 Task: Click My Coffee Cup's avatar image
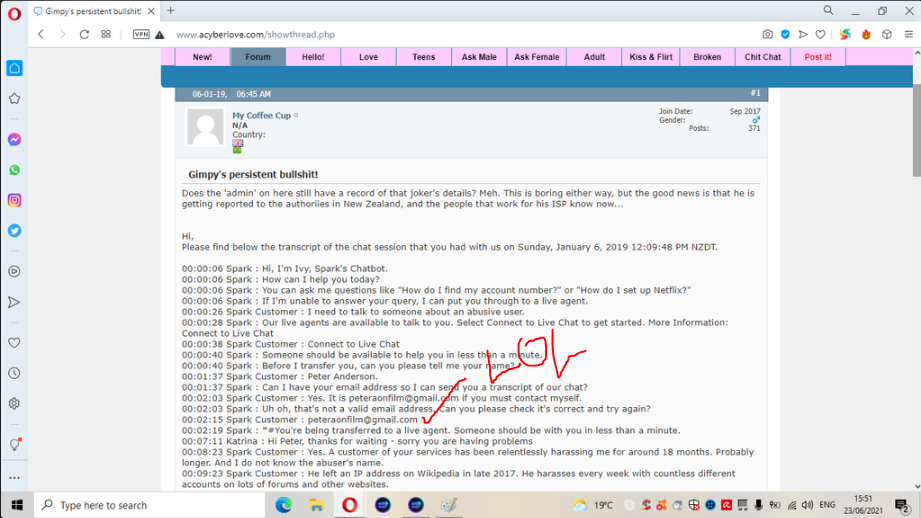point(205,127)
